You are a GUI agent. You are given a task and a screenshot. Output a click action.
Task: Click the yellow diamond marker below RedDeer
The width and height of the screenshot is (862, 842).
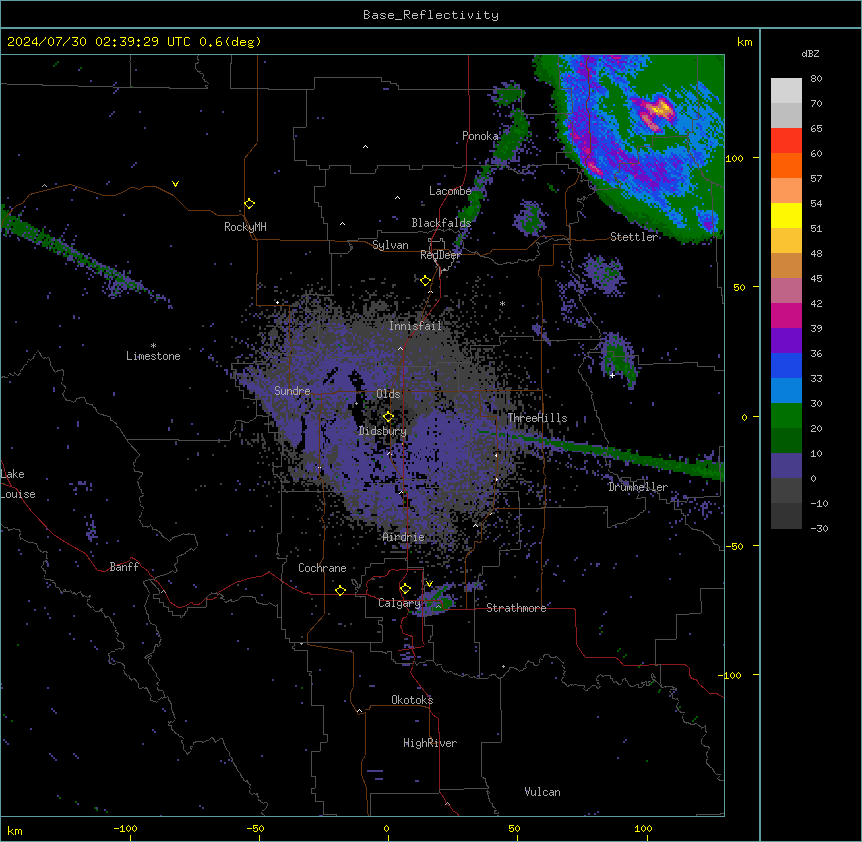click(x=425, y=281)
